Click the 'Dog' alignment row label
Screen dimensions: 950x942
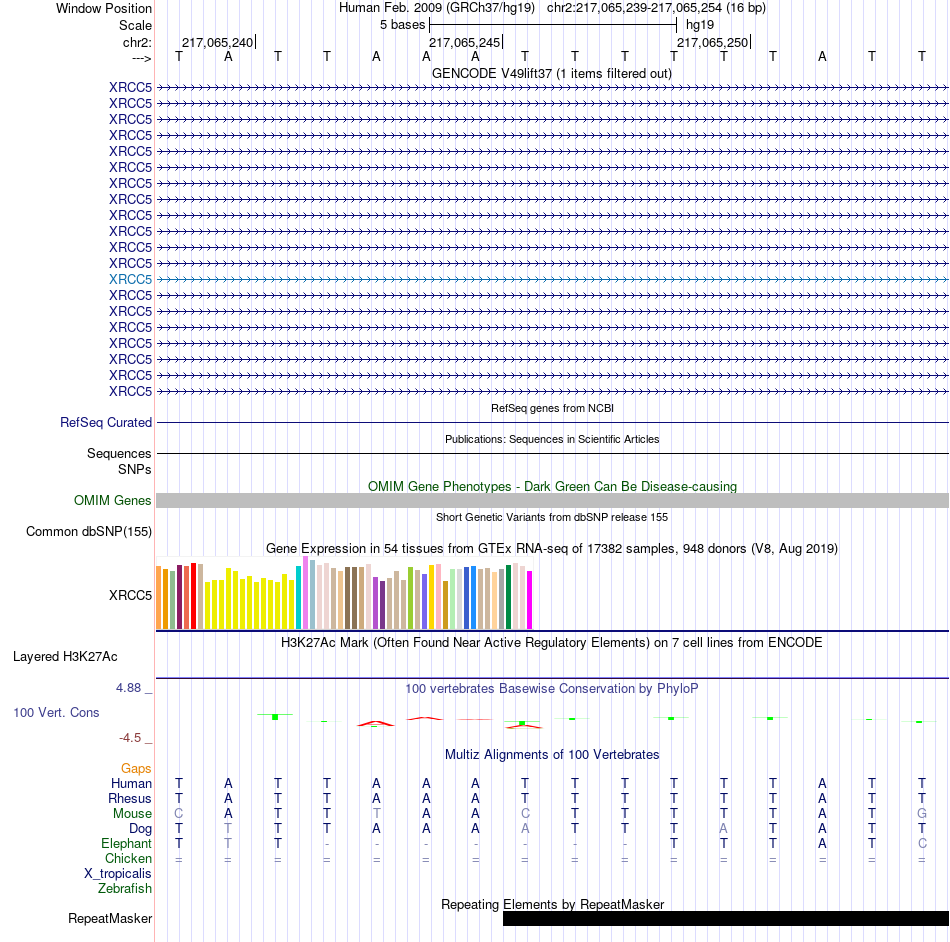(x=140, y=829)
